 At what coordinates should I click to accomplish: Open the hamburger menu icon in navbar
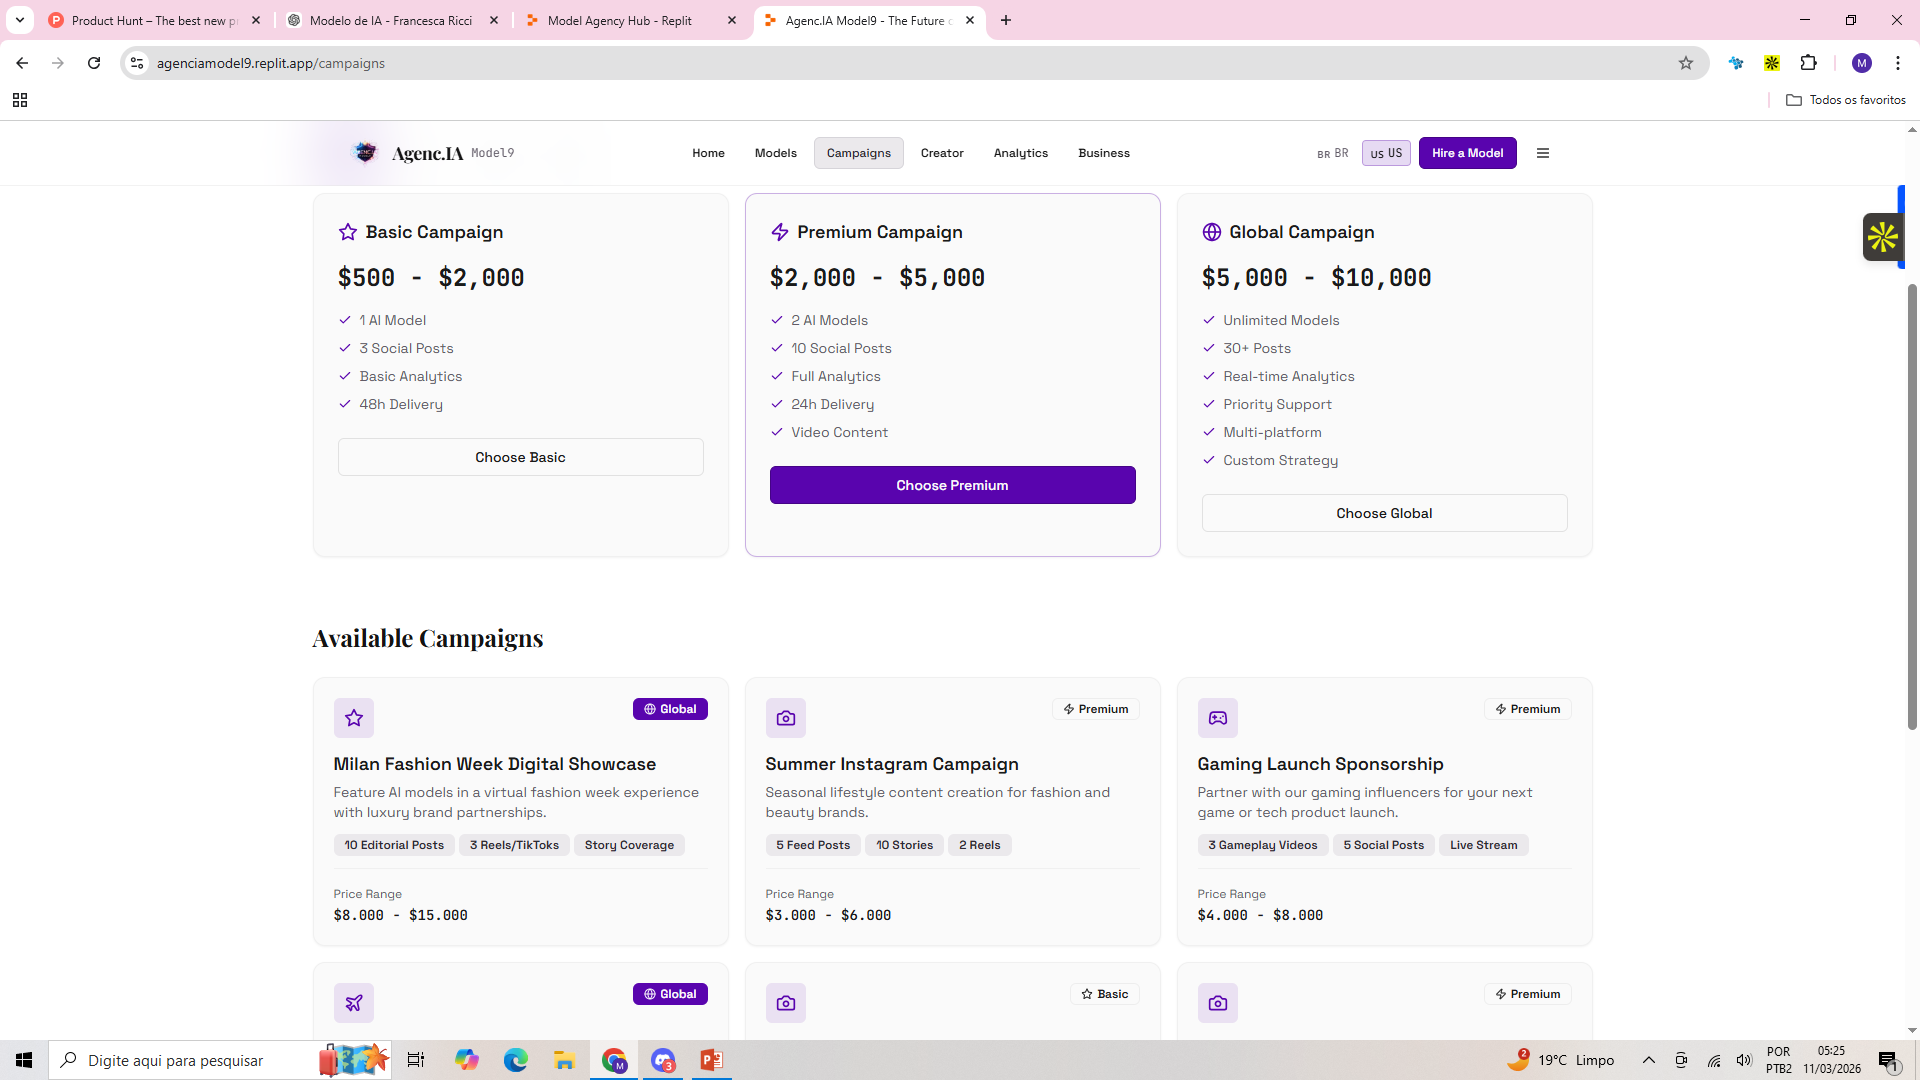tap(1542, 153)
